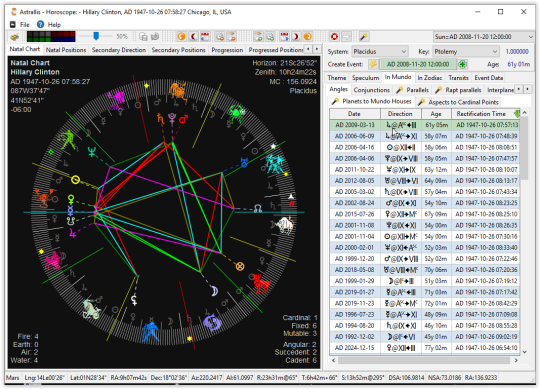Viewport: 540px width, 389px height.
Task: Select row dated AD 2024-12-15
Action: pos(424,348)
